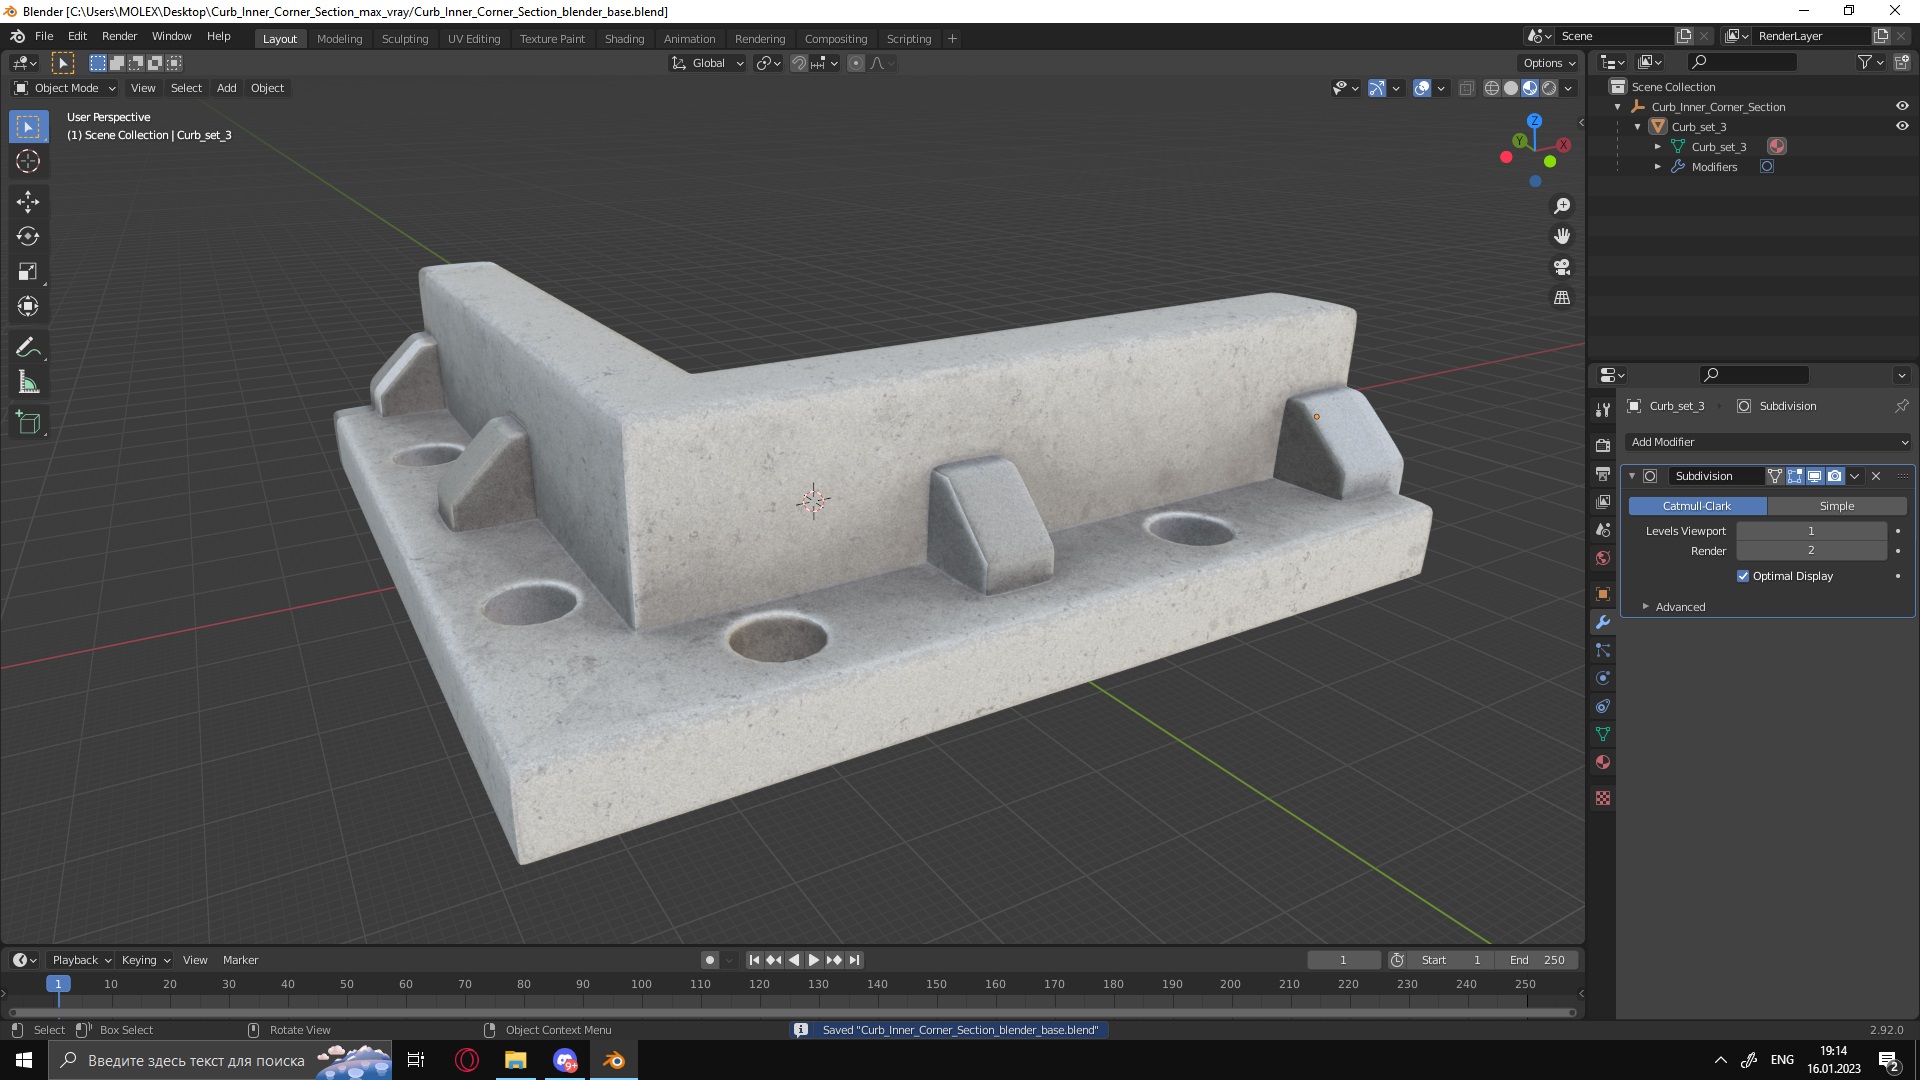Hide Curb_Inner_Corner_Section collection with the eye icon
Viewport: 1920px width, 1080px height.
(x=1902, y=106)
